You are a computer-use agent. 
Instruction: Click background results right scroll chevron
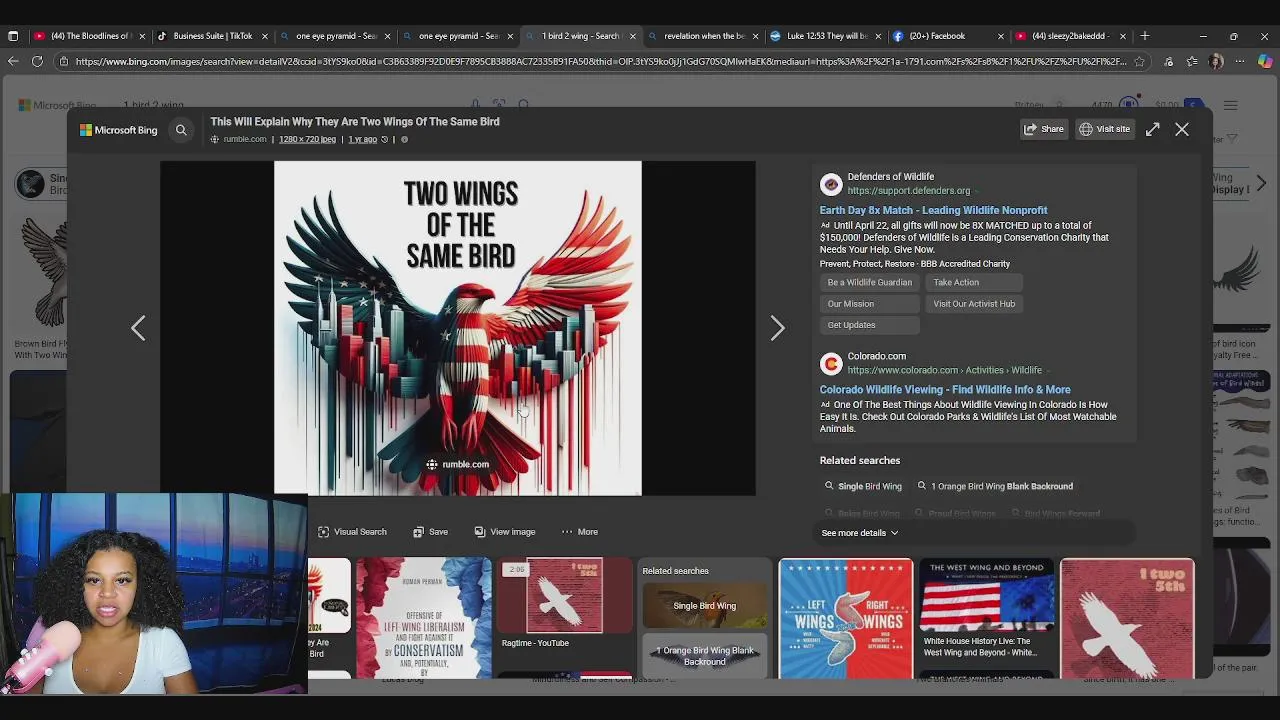(1261, 184)
